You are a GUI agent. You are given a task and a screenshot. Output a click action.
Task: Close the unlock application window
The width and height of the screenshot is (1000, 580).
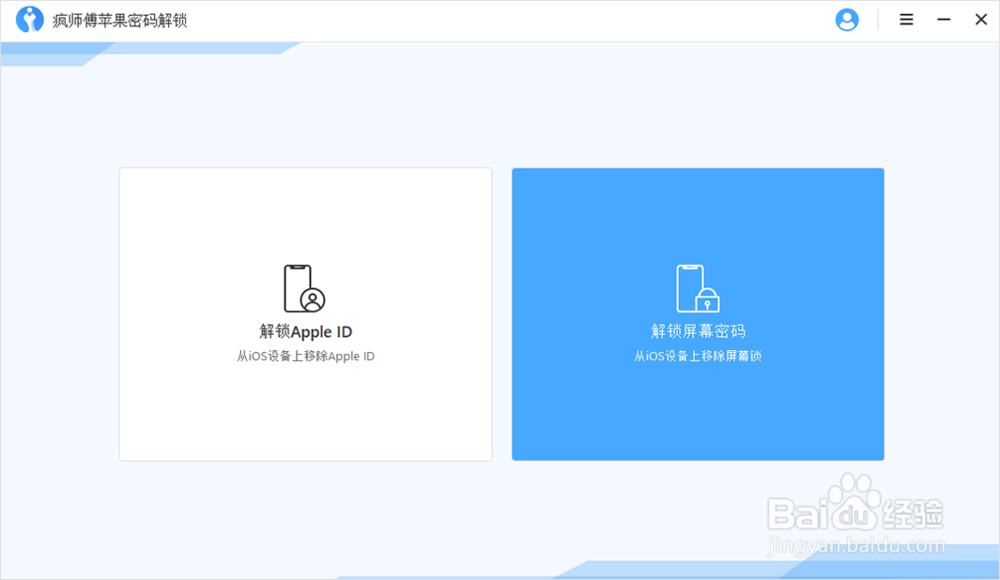pos(980,19)
